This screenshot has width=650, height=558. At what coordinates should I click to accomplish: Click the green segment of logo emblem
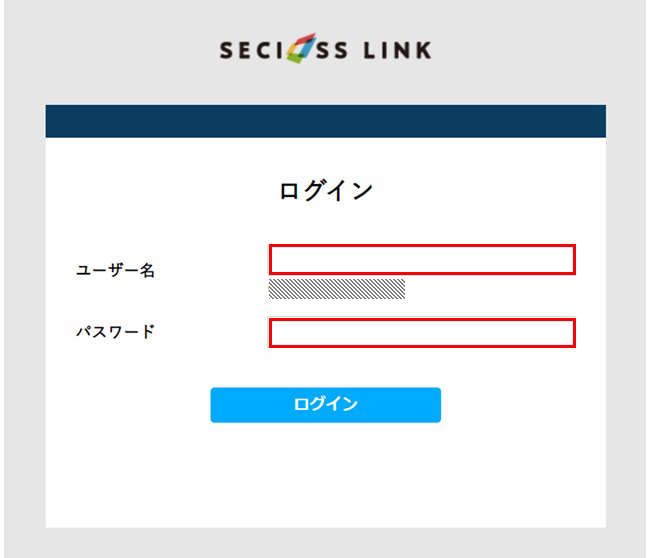[x=296, y=58]
